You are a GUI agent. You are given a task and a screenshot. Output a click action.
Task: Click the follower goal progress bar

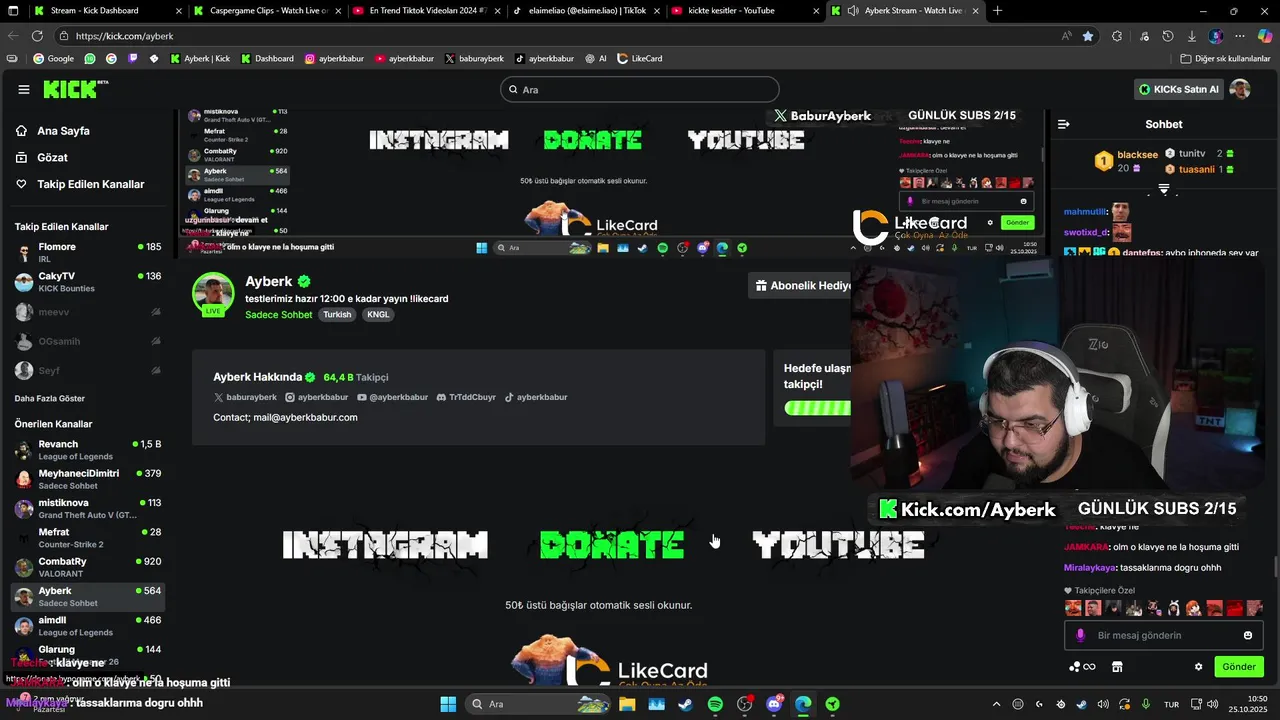818,408
